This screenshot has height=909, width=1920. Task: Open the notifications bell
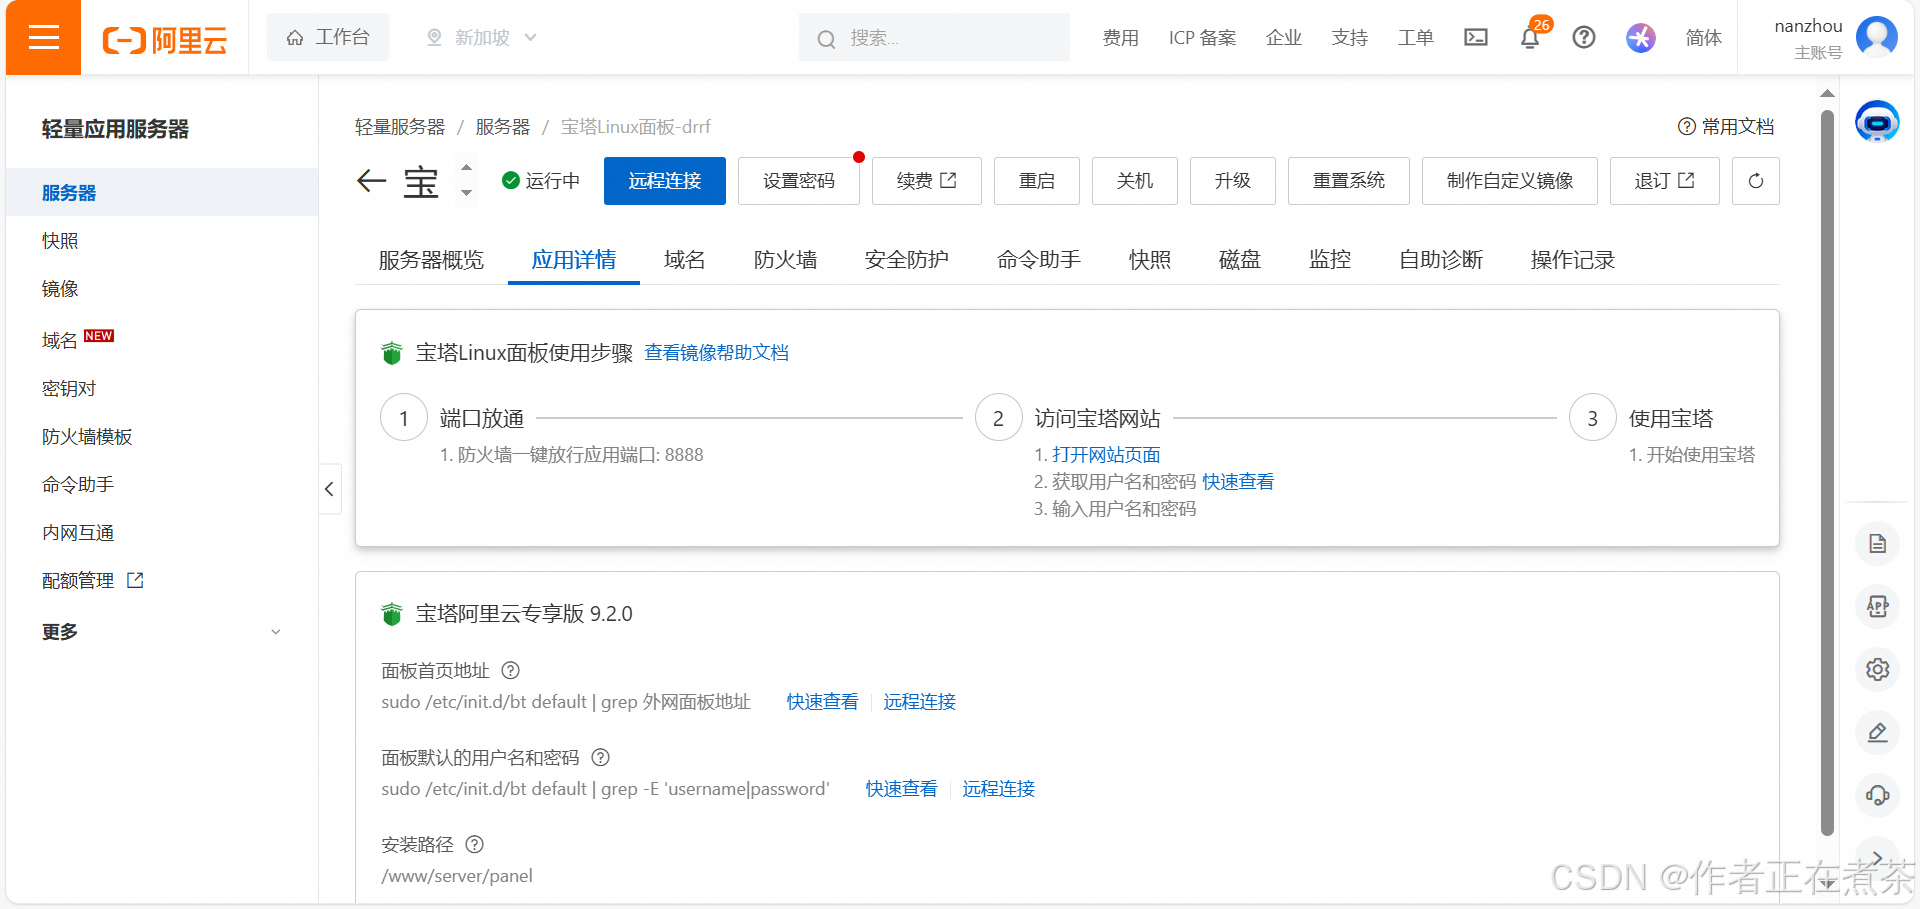[x=1530, y=38]
